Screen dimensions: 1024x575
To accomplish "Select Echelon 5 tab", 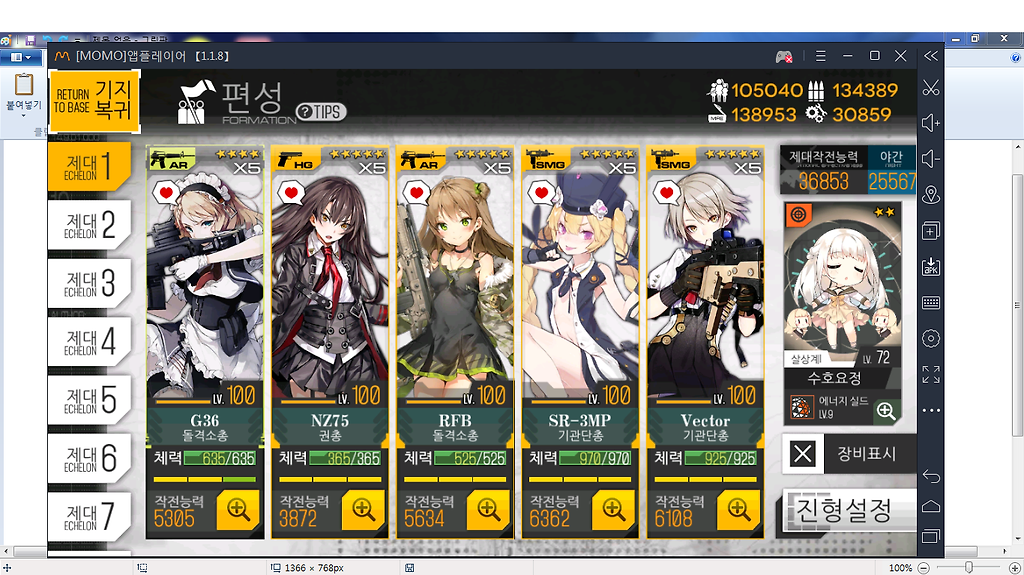I will point(91,400).
